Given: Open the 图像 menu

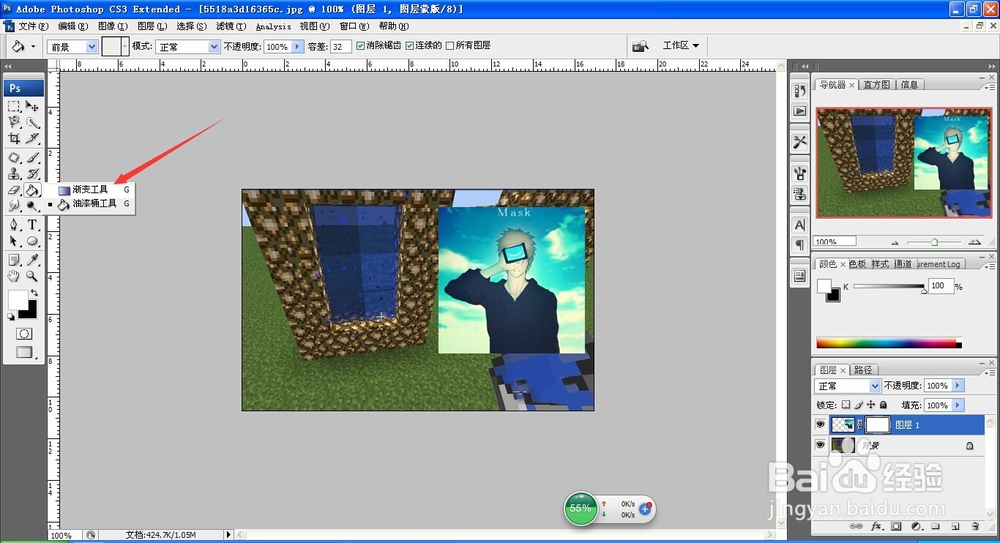Looking at the screenshot, I should pyautogui.click(x=112, y=26).
